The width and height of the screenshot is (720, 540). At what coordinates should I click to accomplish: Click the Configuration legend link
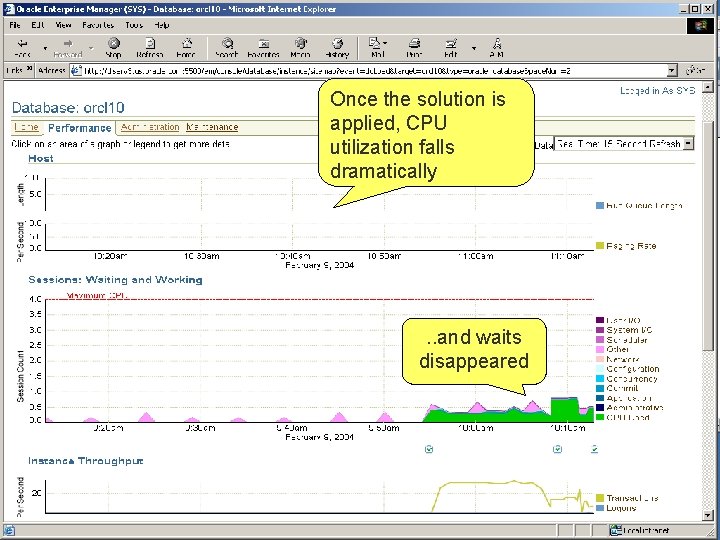click(x=633, y=369)
